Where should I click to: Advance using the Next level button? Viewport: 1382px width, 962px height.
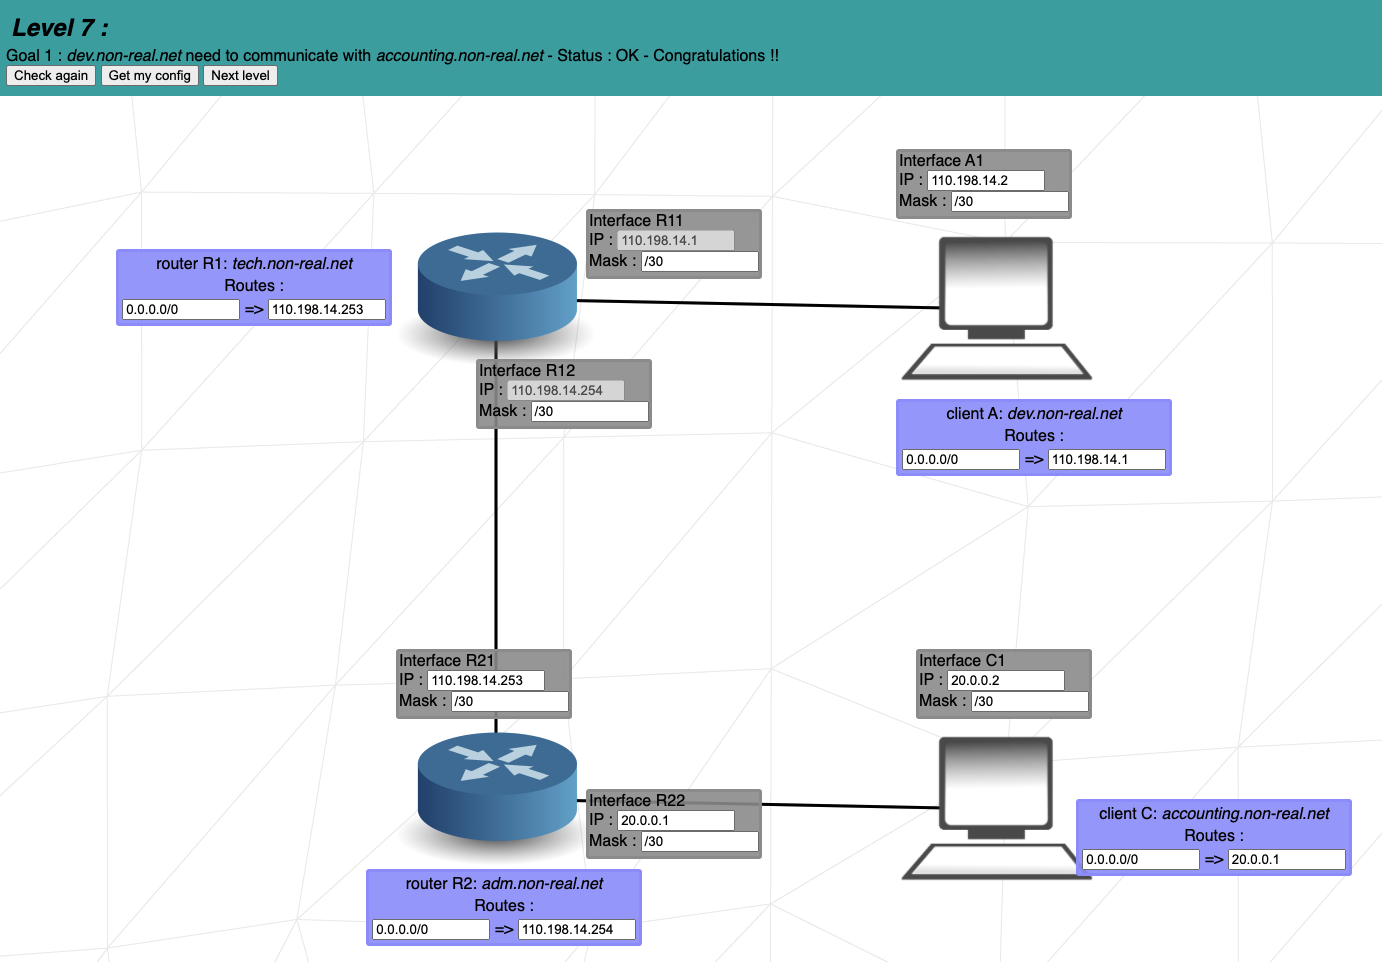click(x=240, y=75)
